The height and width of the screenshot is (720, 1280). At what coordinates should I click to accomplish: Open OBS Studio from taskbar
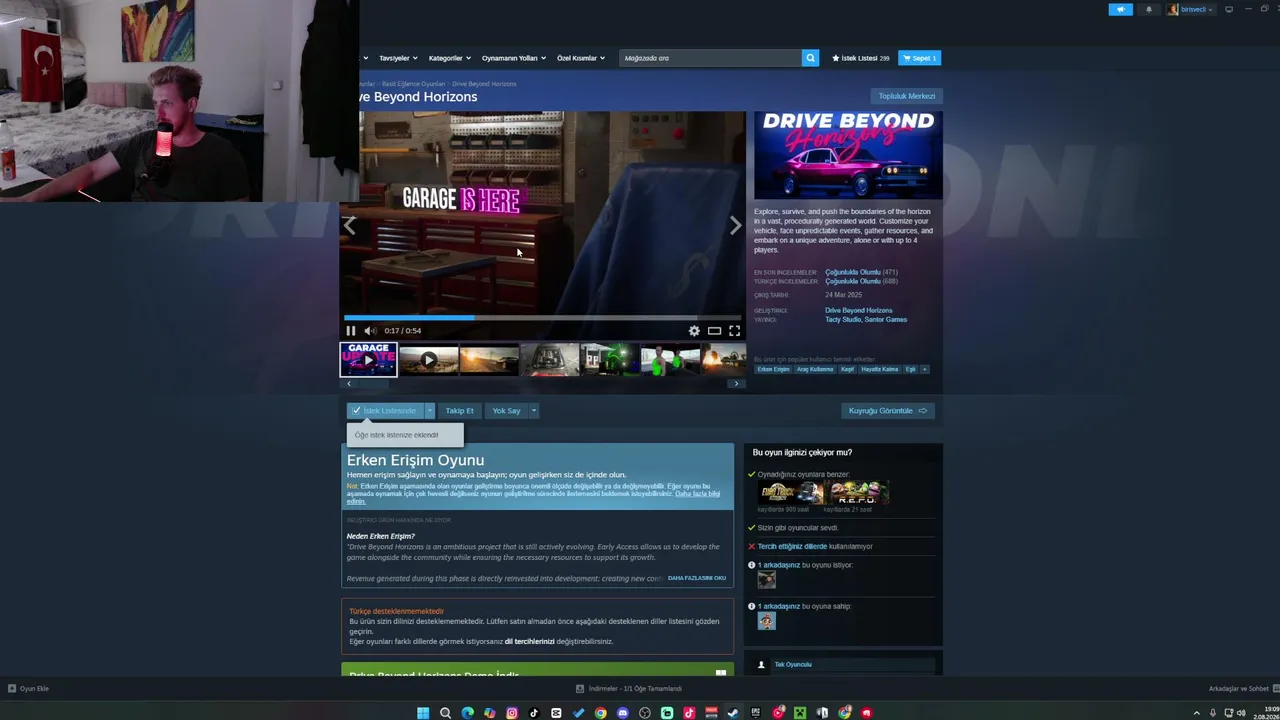645,713
